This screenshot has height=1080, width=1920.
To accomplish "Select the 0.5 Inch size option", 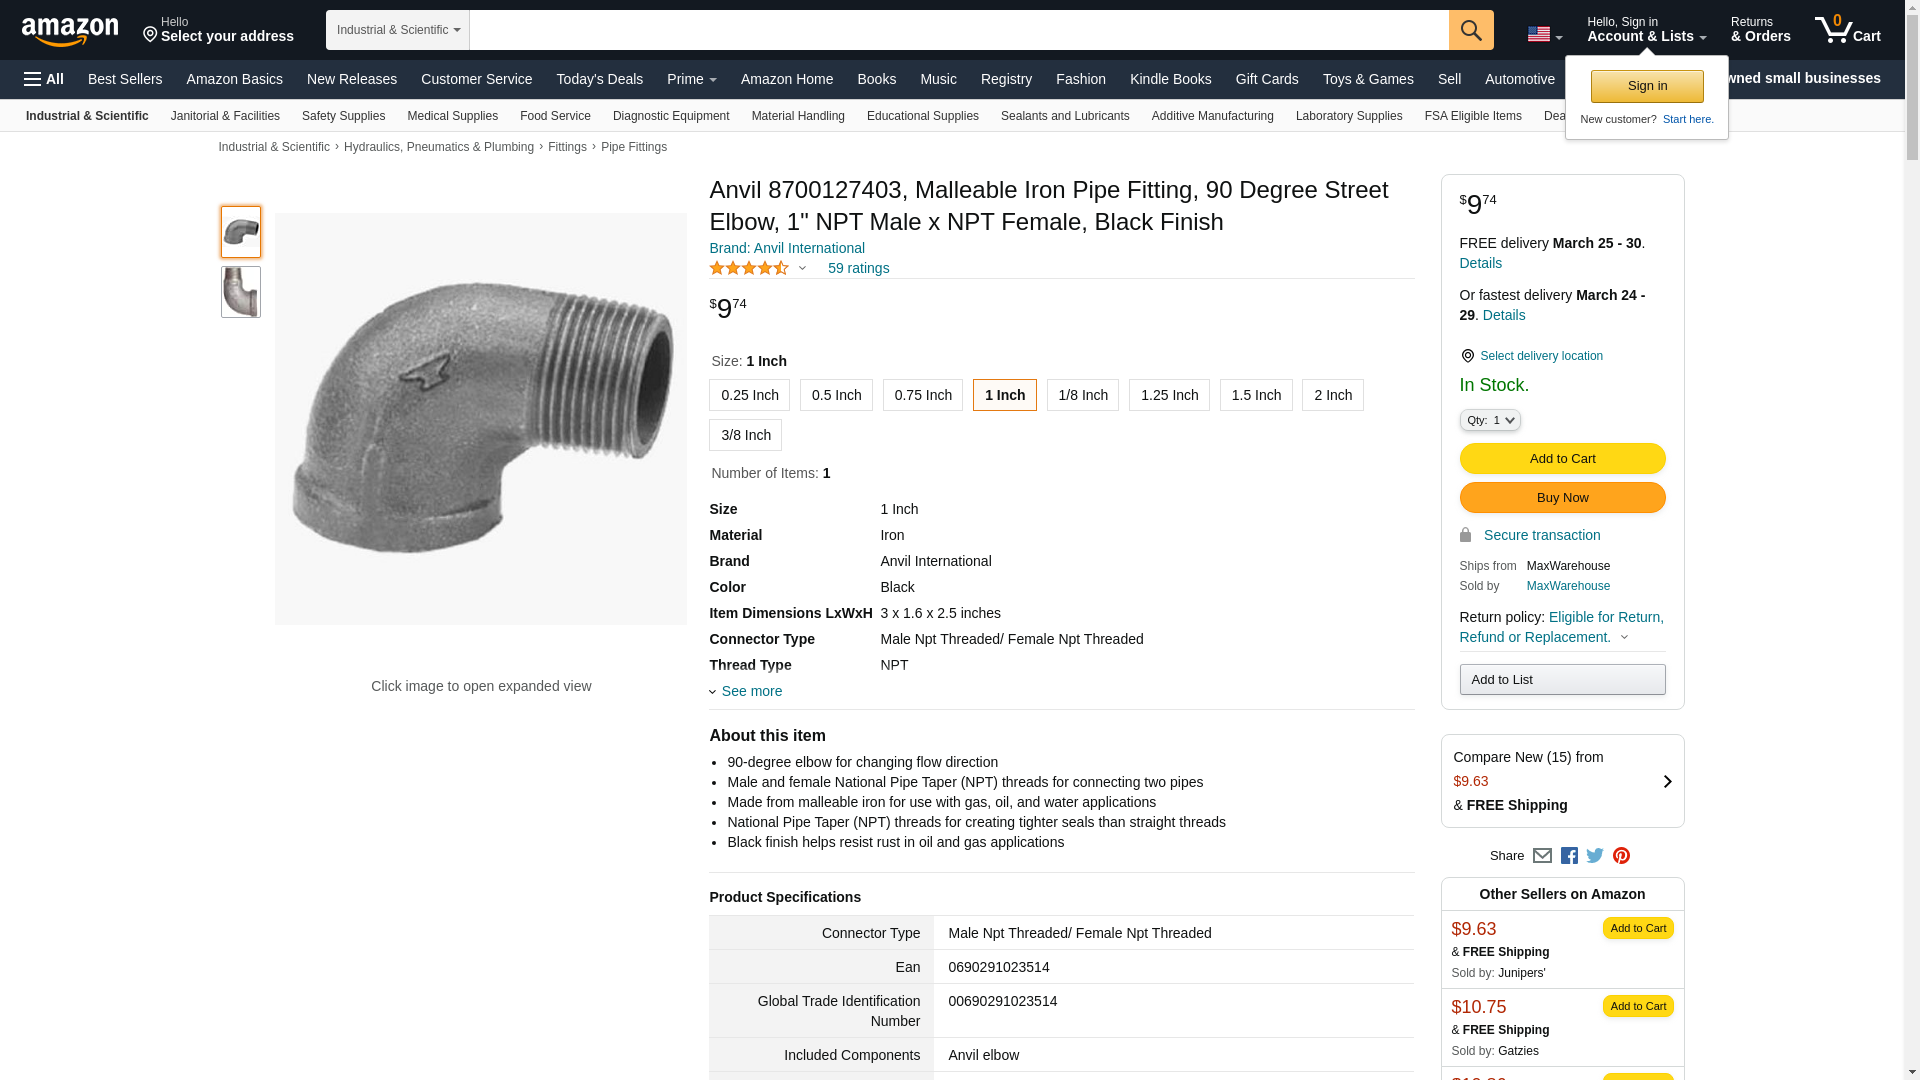I will (836, 396).
